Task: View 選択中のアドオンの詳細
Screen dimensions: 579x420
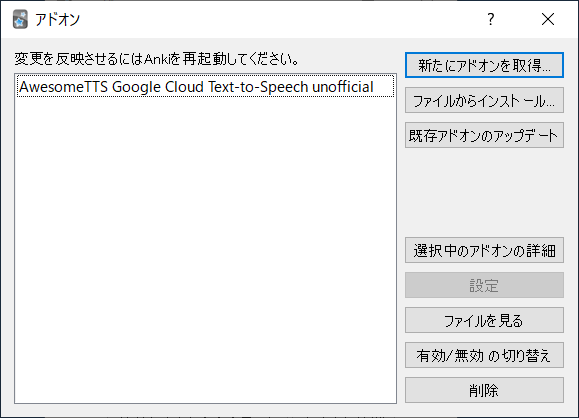Action: 484,250
